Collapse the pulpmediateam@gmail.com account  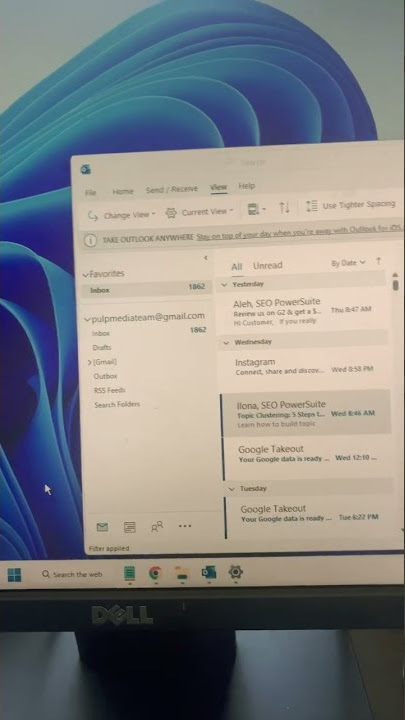pos(87,319)
